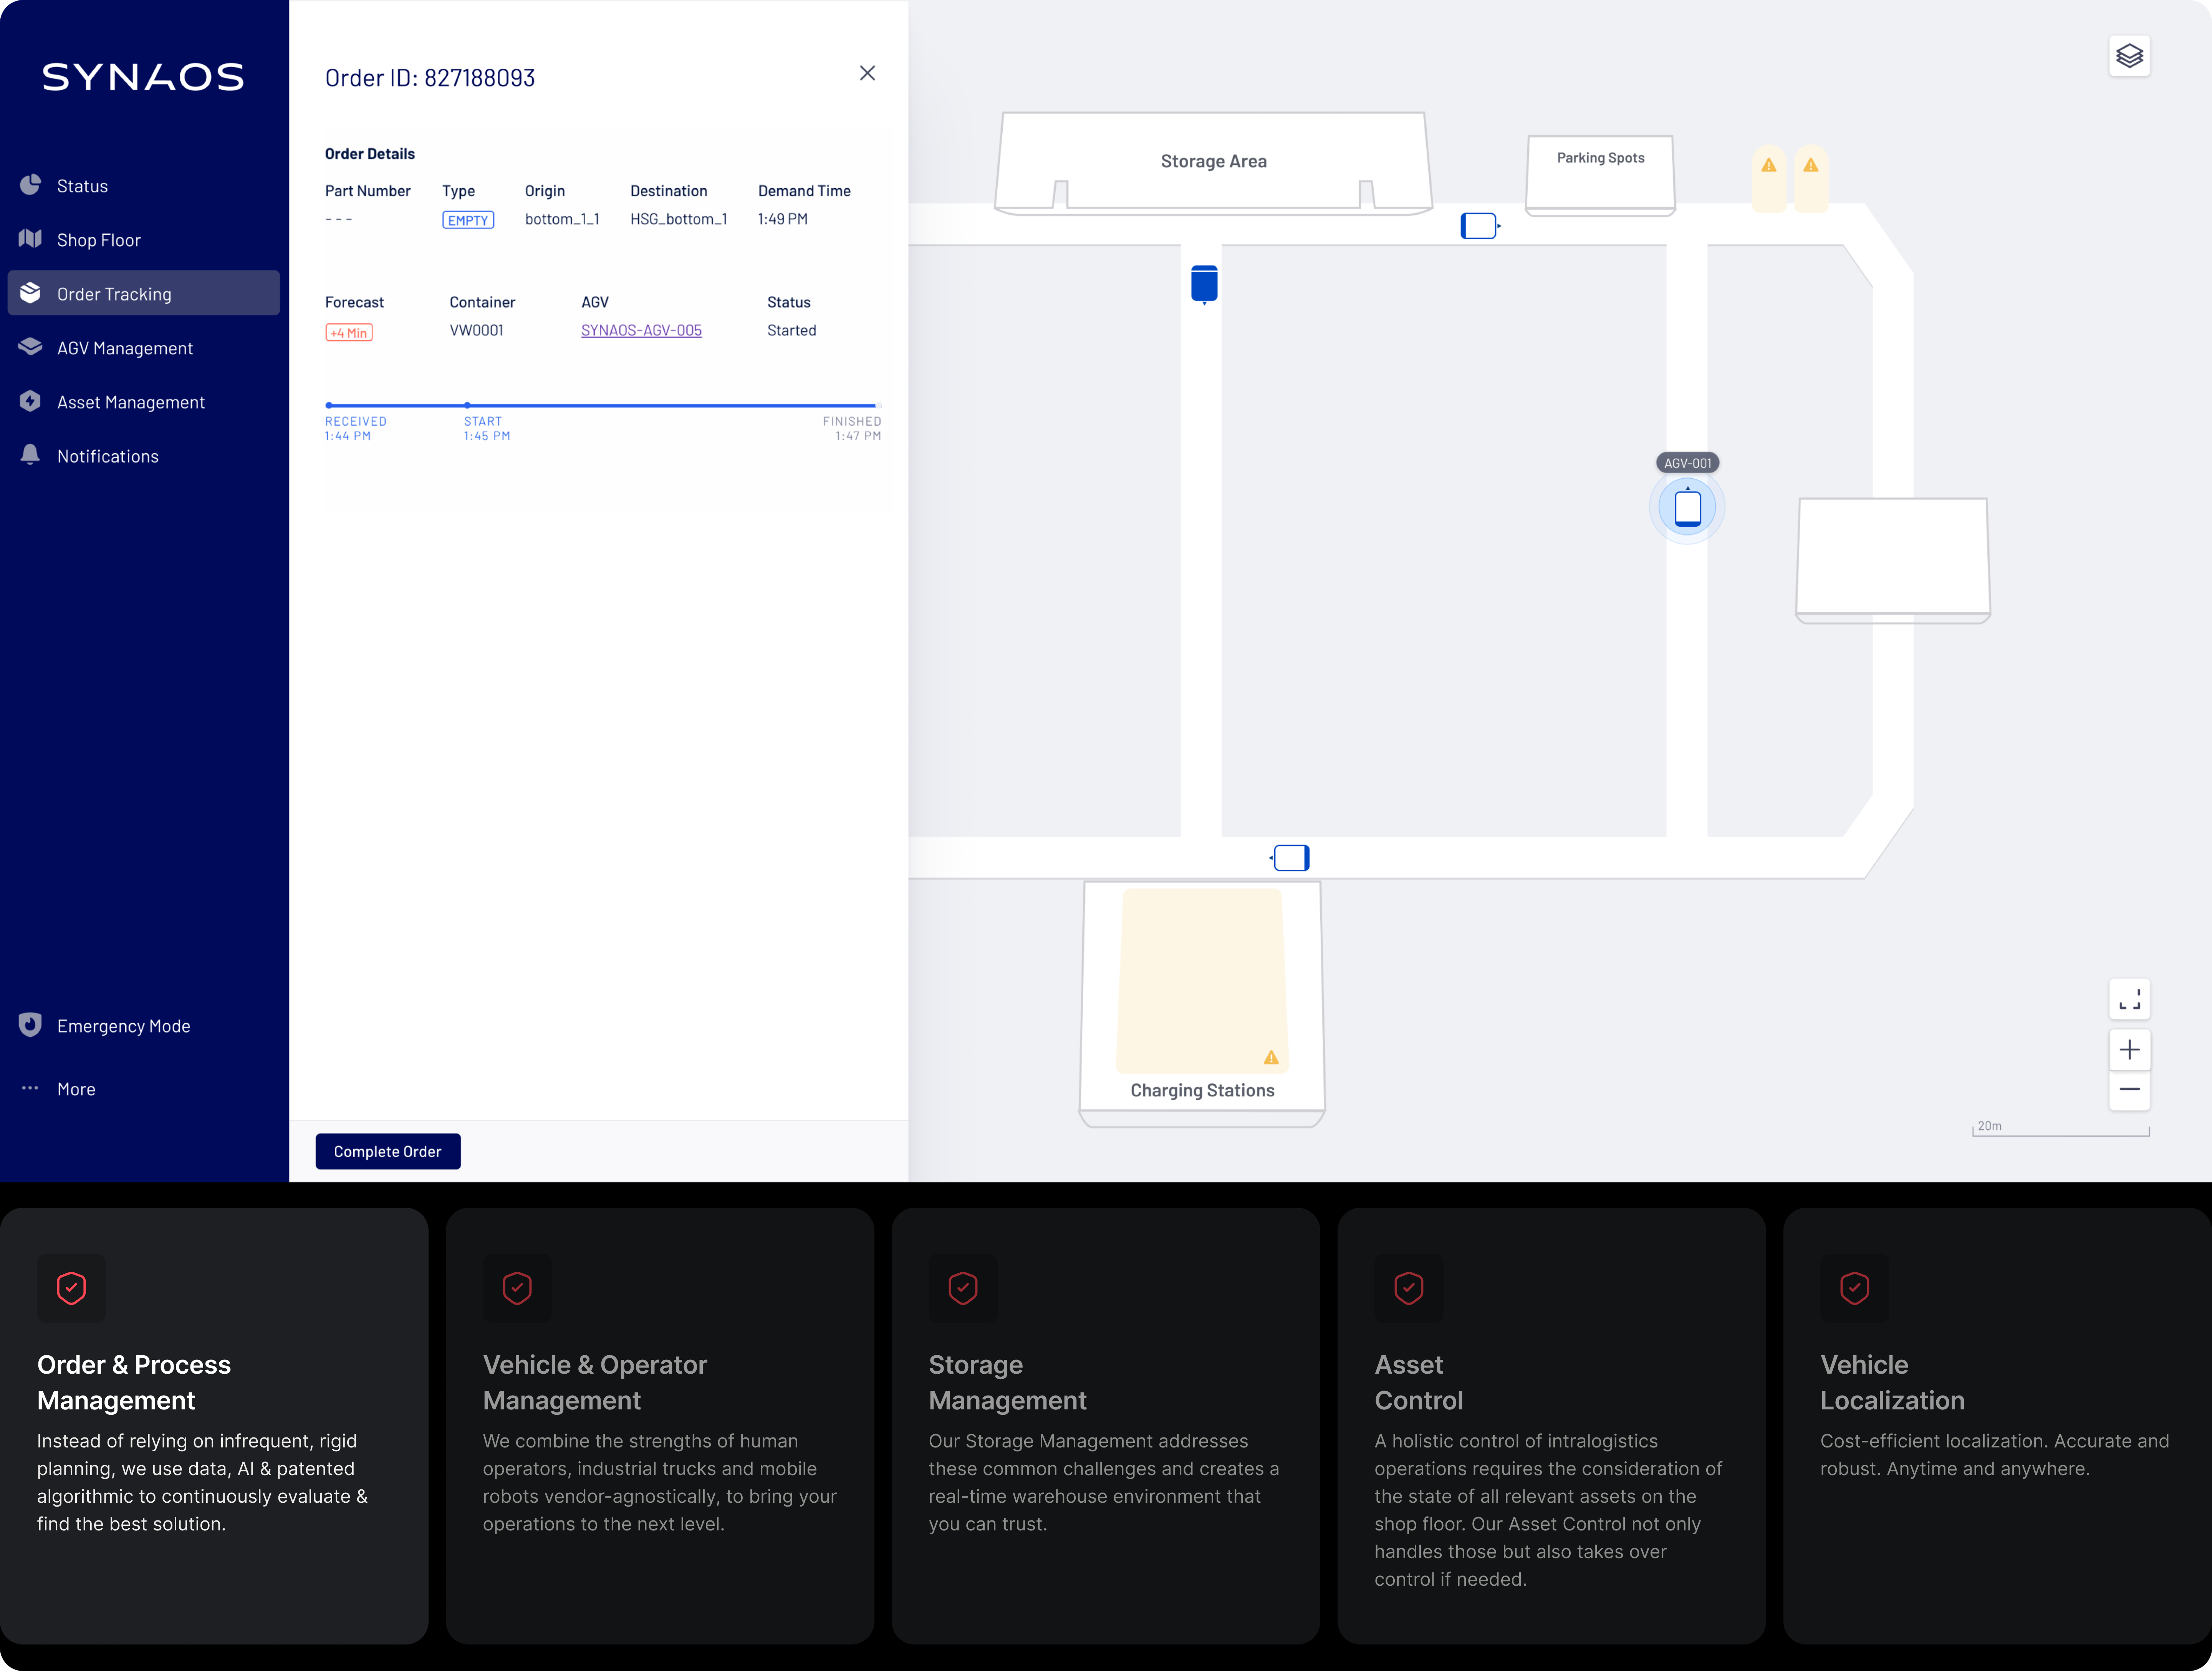Open the Notifications section

point(107,455)
